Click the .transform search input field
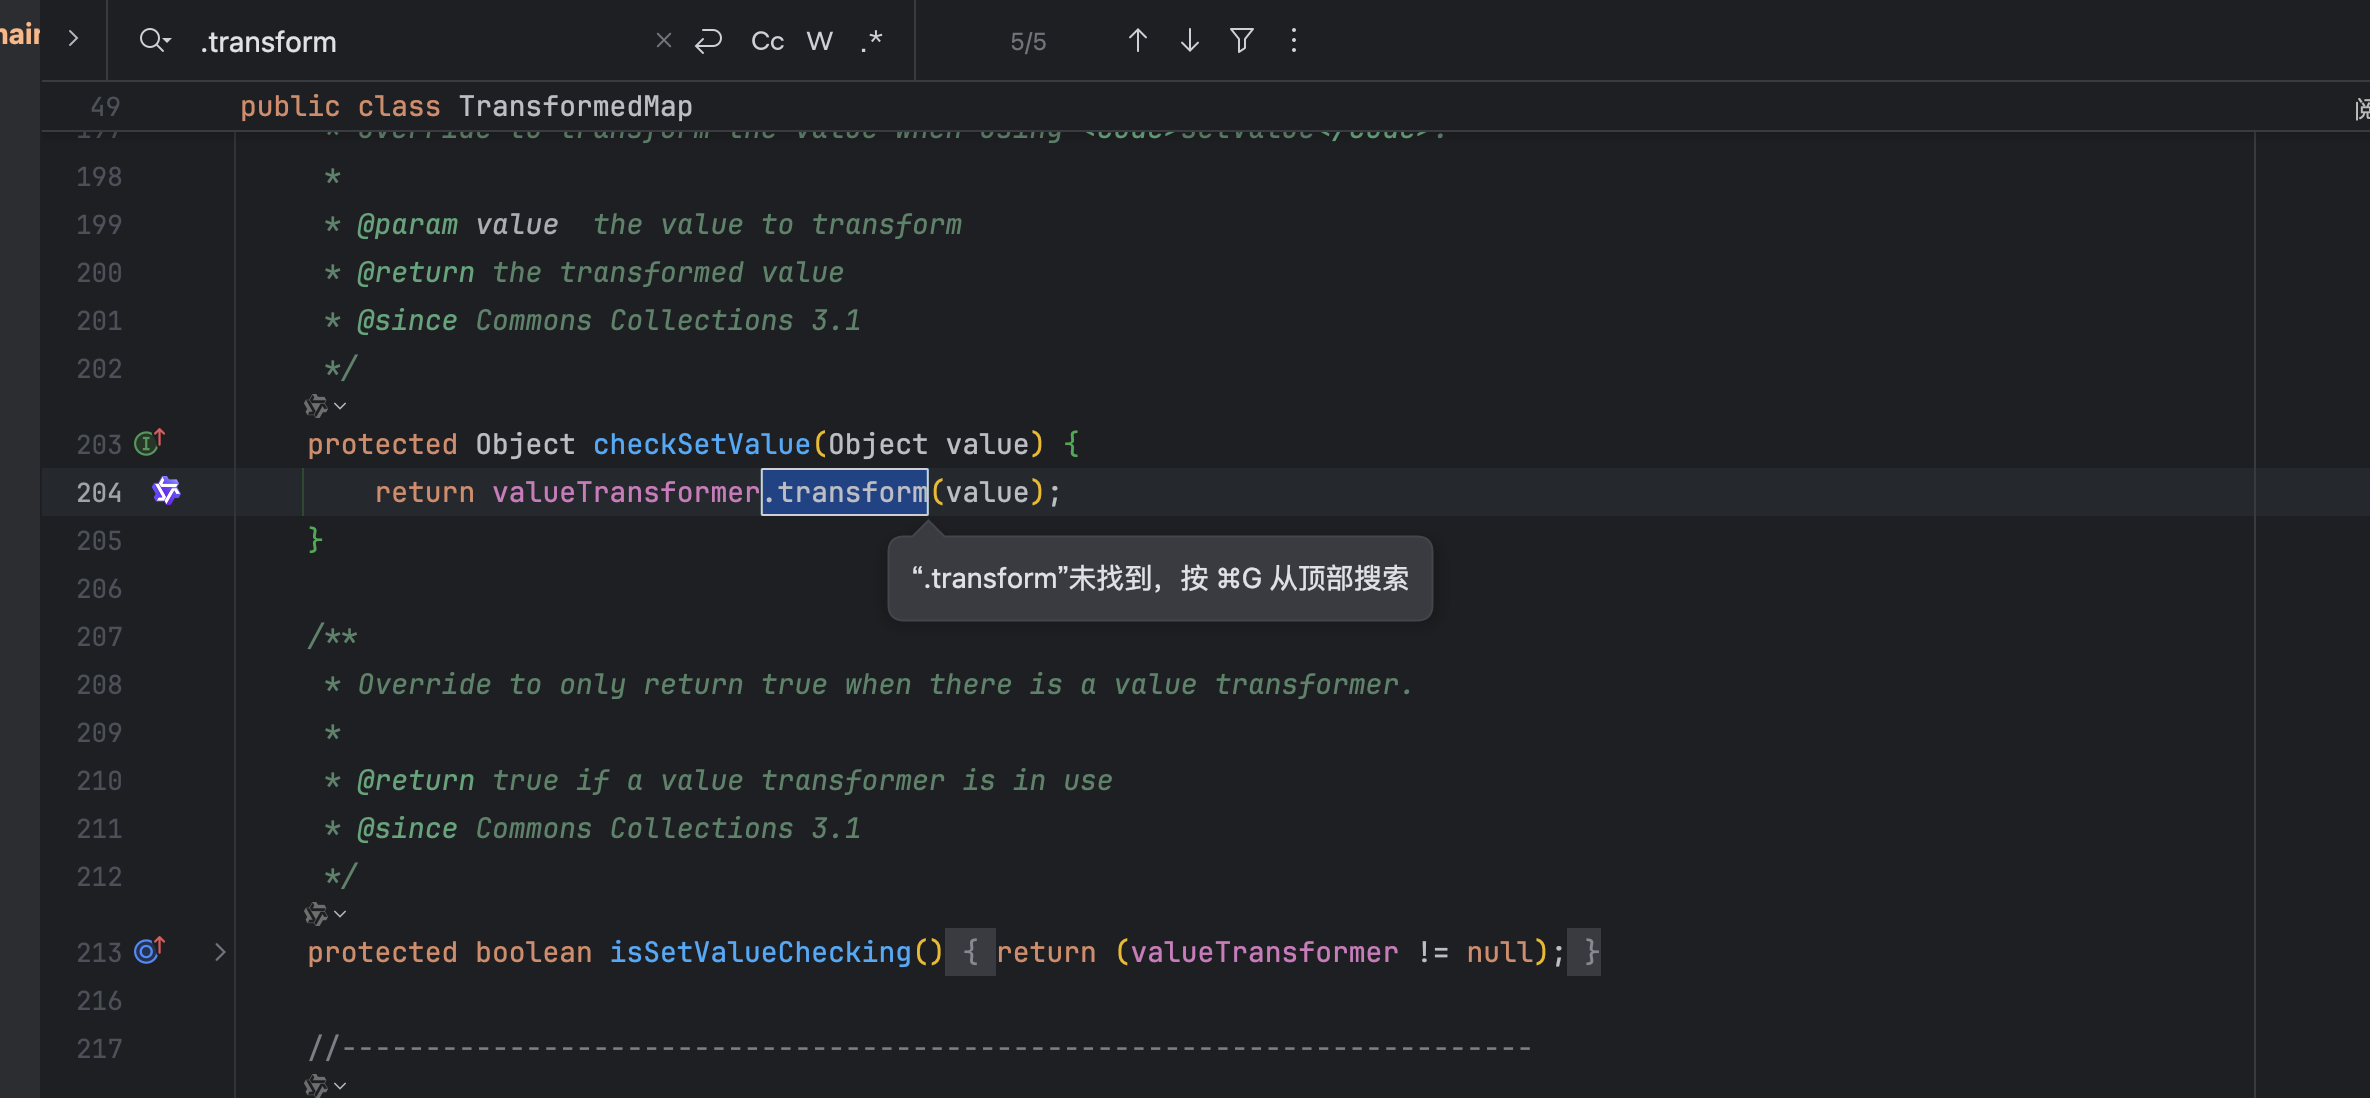The width and height of the screenshot is (2370, 1098). 420,42
